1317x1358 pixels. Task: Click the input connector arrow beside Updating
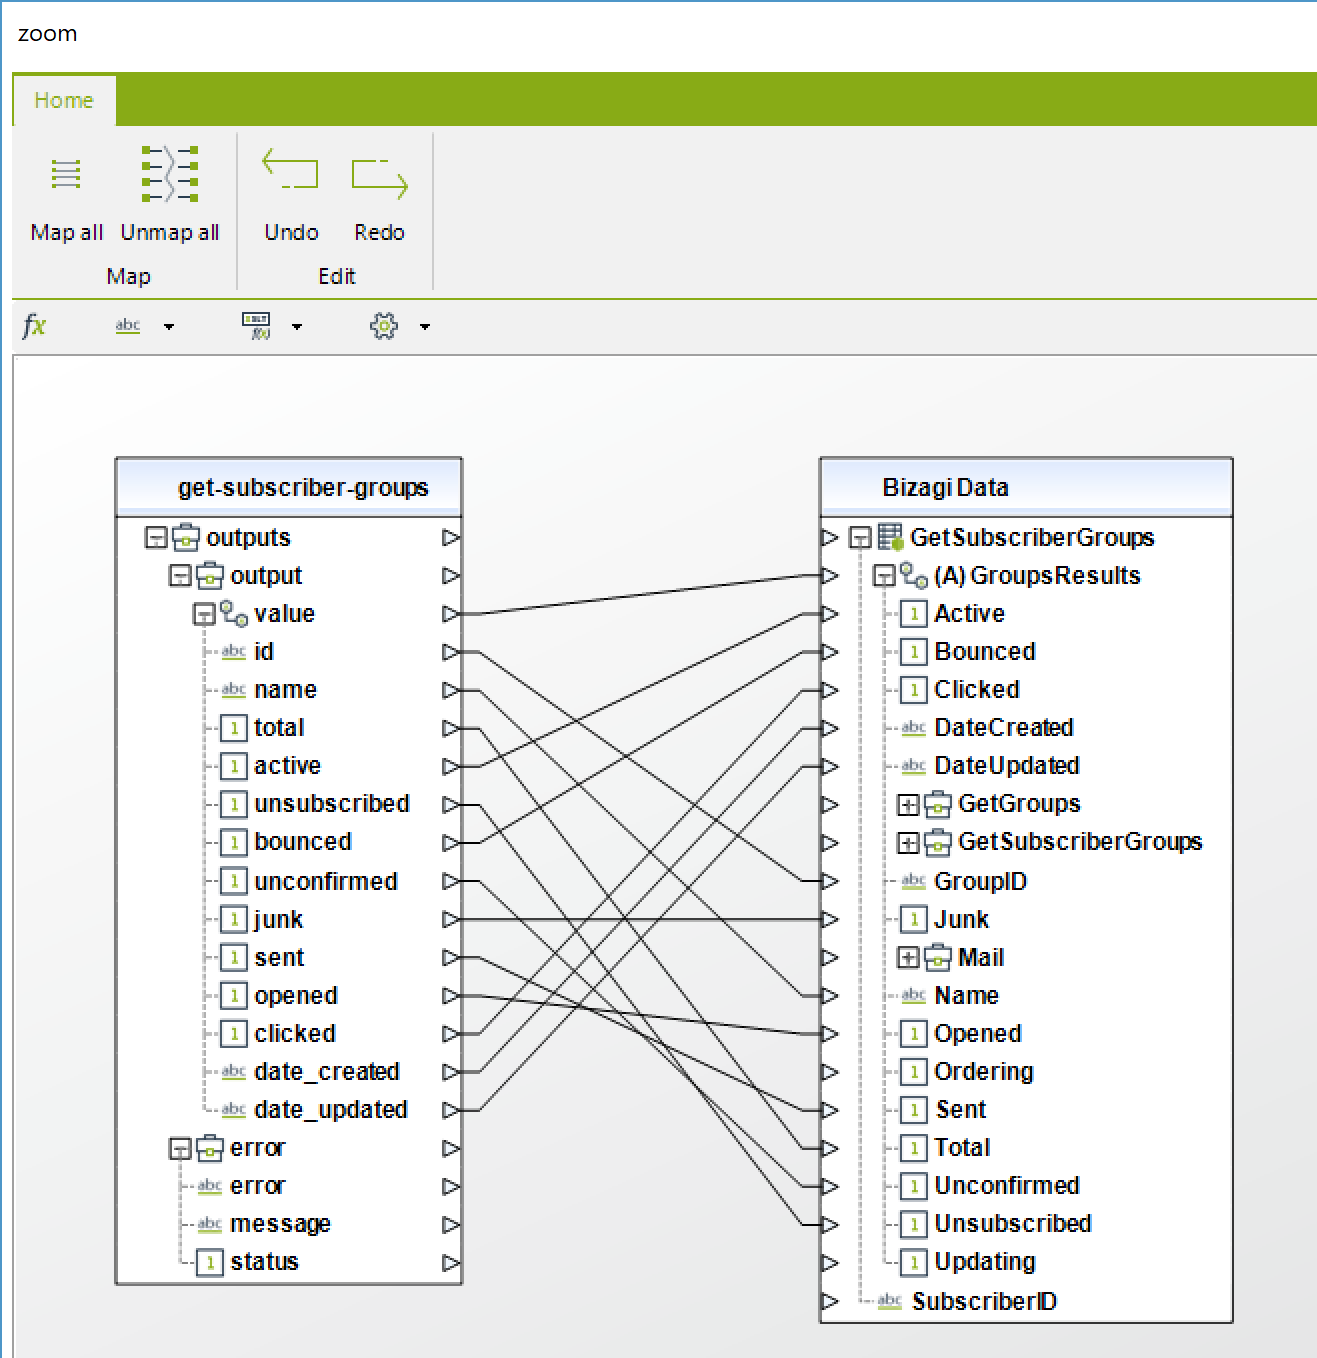point(829,1262)
